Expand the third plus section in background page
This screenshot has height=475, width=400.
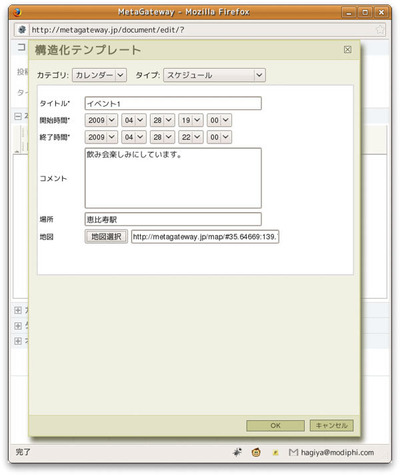coord(18,341)
